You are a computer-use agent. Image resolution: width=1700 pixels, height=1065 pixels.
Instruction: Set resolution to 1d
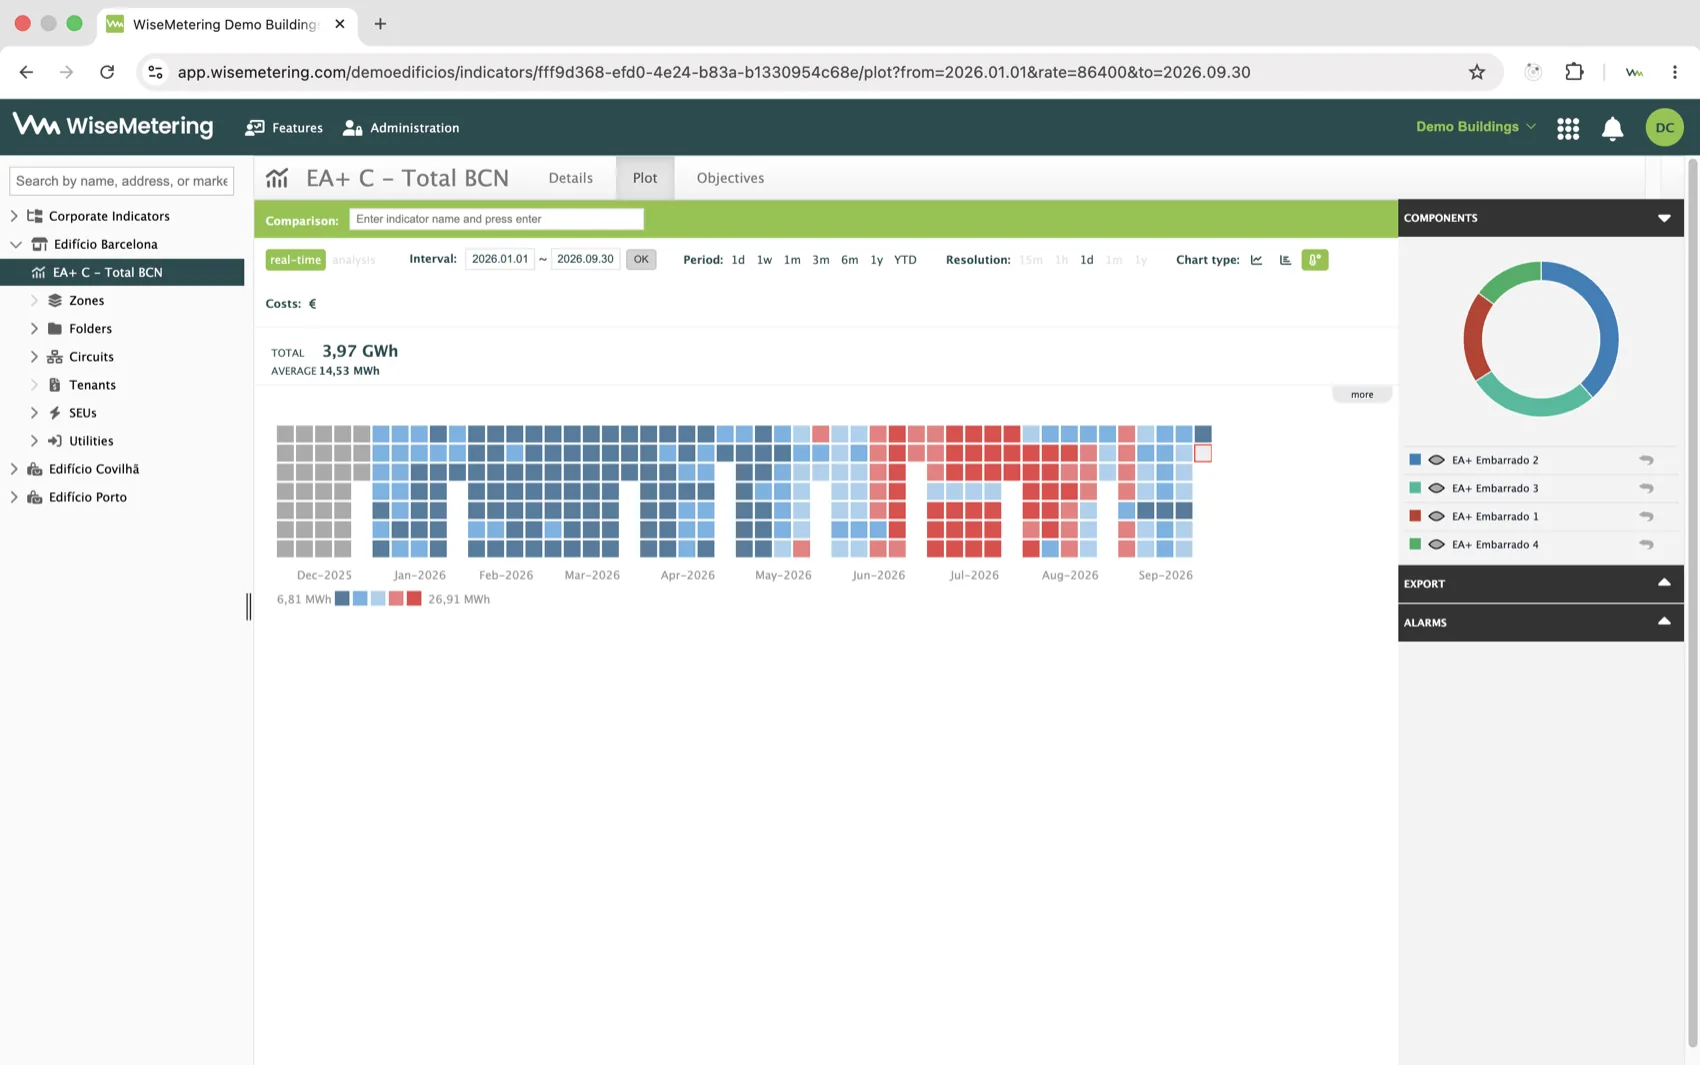click(x=1086, y=260)
